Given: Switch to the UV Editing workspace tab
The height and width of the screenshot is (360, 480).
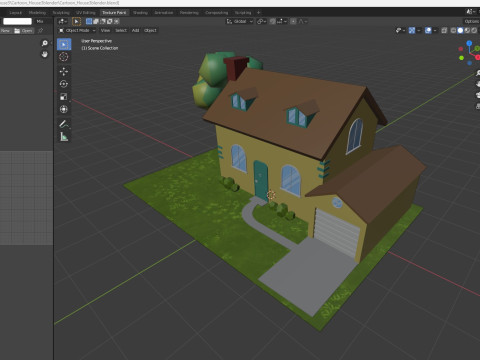Looking at the screenshot, I should pos(86,13).
